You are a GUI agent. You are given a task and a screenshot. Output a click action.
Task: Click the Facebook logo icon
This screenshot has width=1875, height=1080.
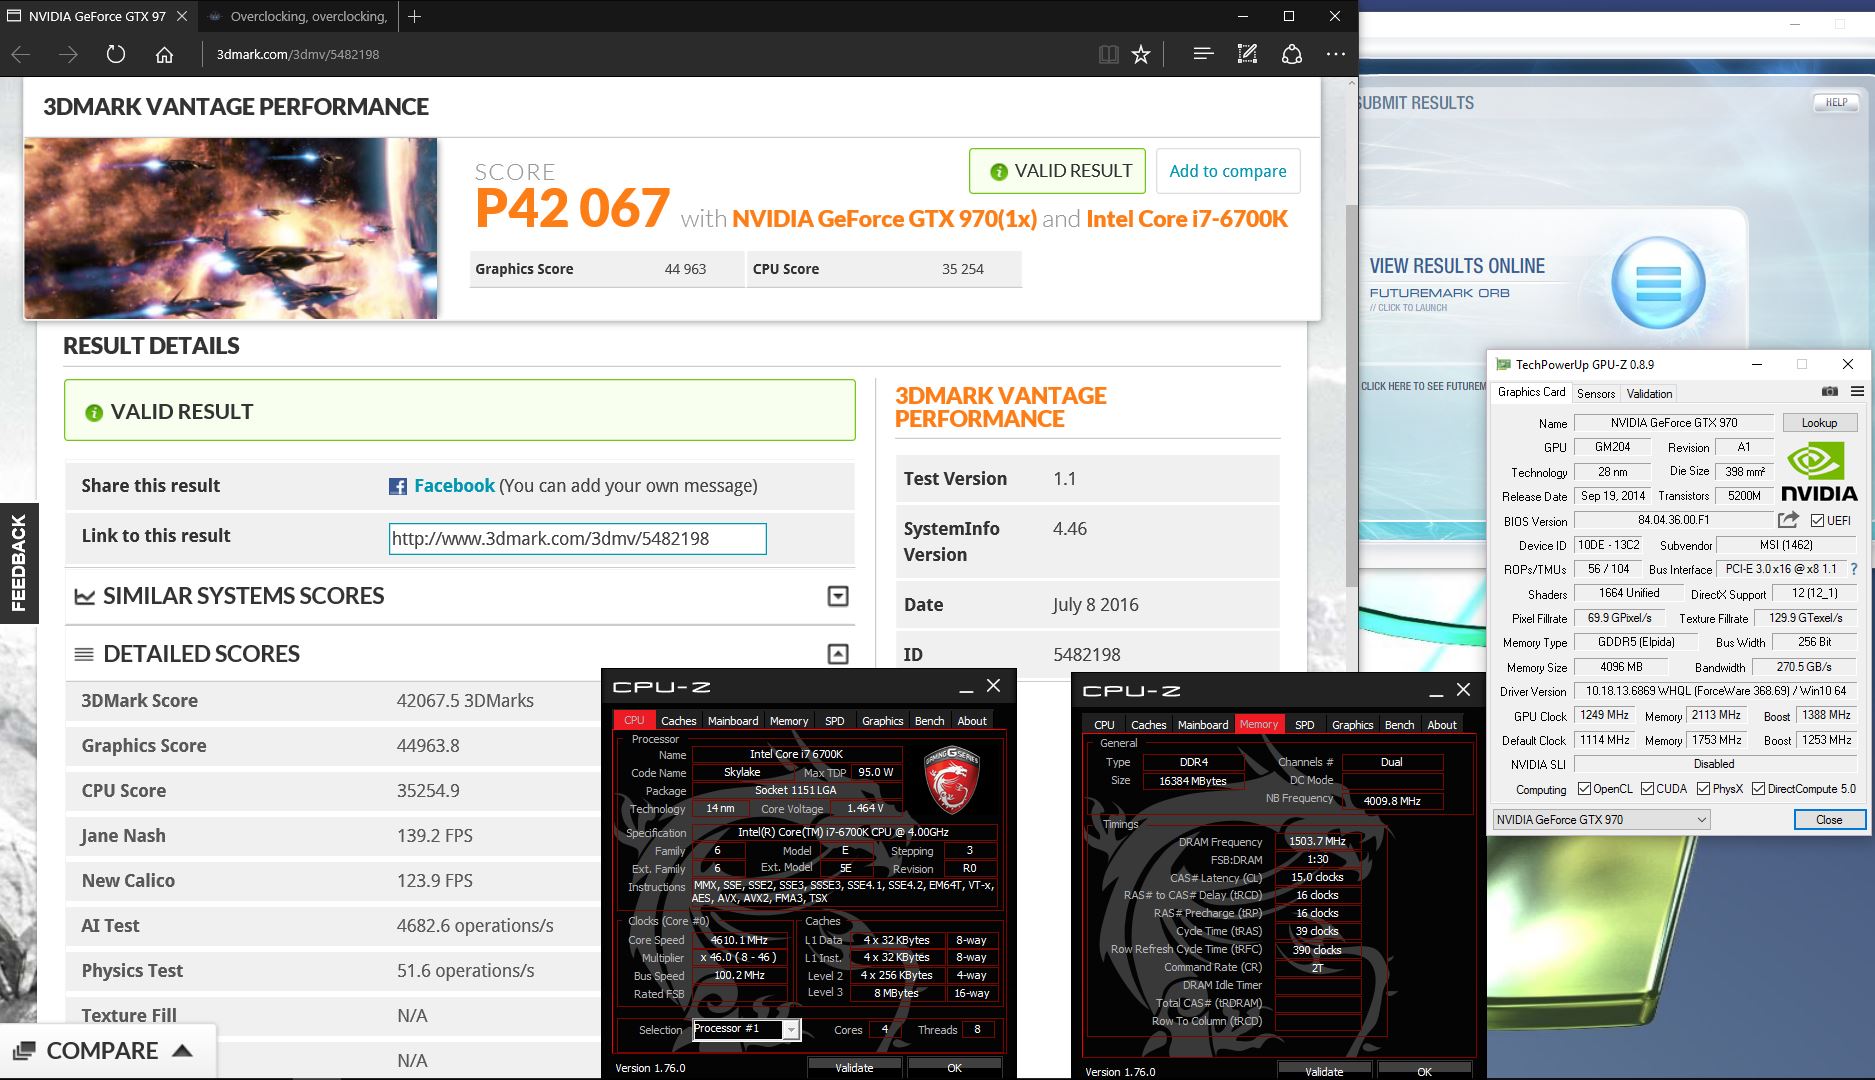(x=398, y=486)
